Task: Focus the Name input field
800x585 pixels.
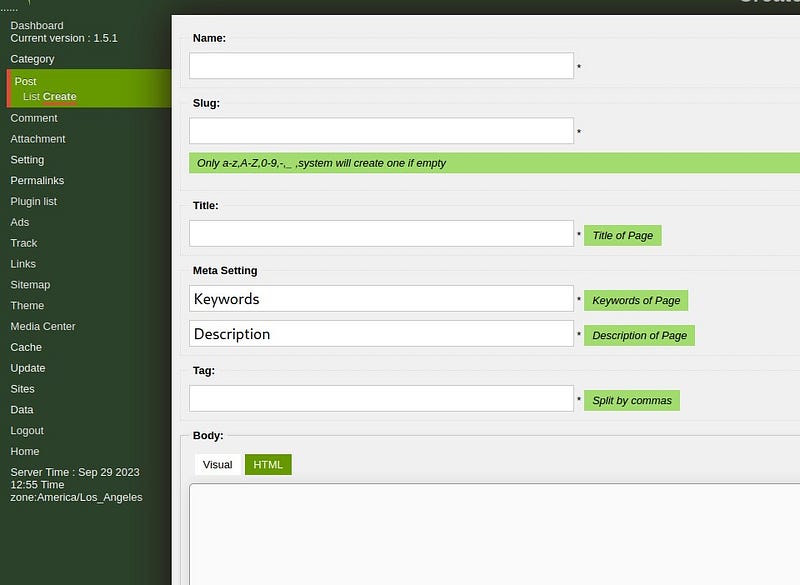Action: [x=381, y=66]
